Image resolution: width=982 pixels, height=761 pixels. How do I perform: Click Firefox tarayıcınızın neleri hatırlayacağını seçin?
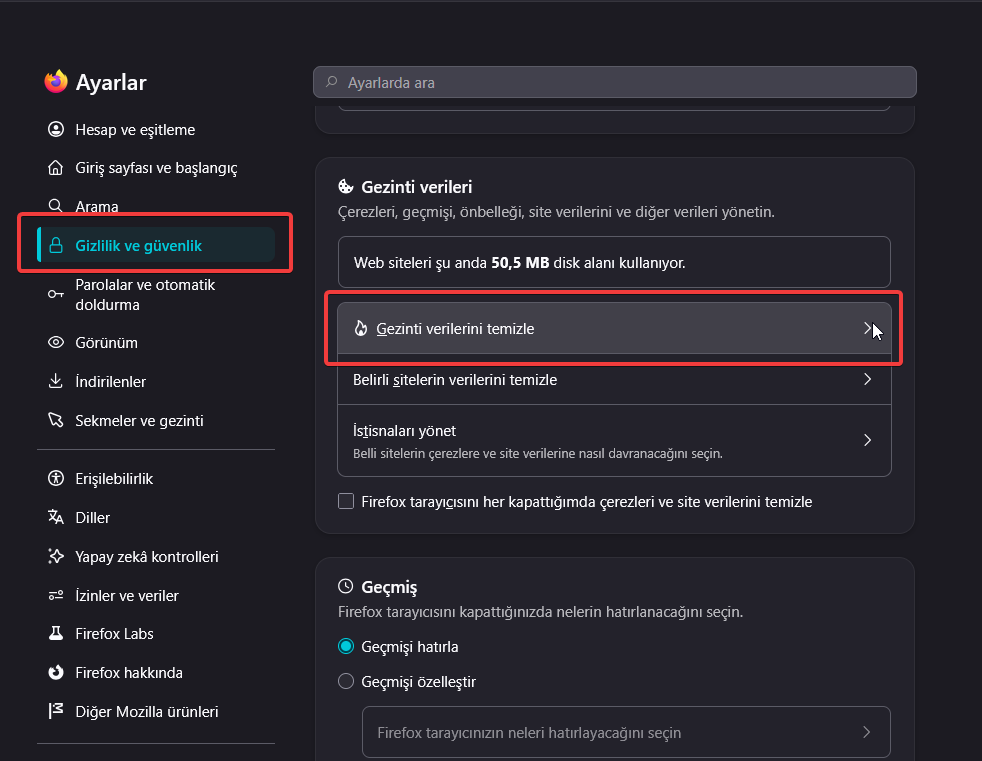[x=626, y=732]
